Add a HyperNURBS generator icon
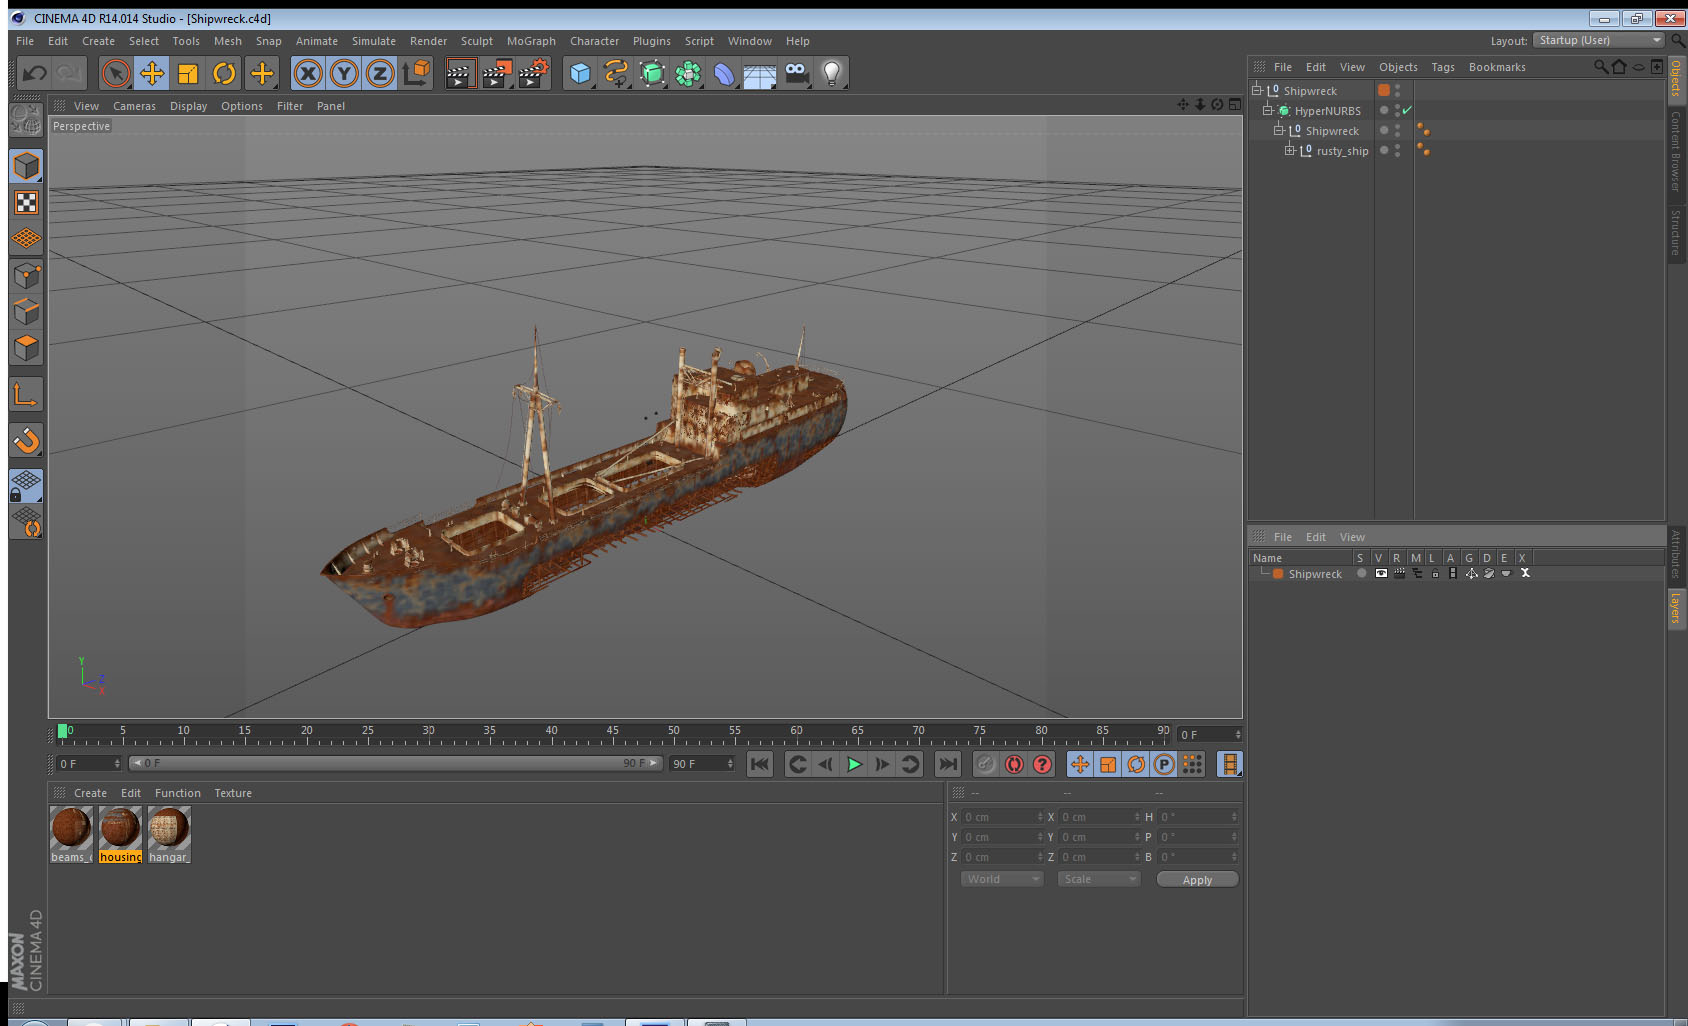This screenshot has height=1026, width=1688. [652, 73]
